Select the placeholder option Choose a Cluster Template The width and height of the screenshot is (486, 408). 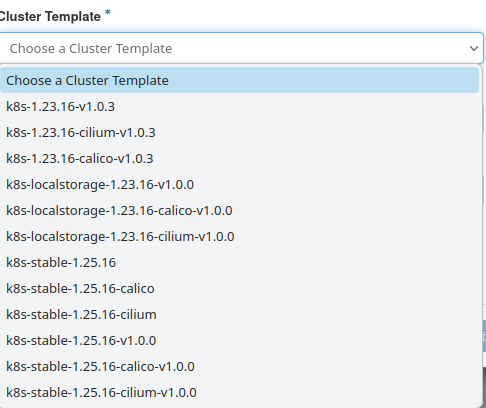click(x=239, y=80)
